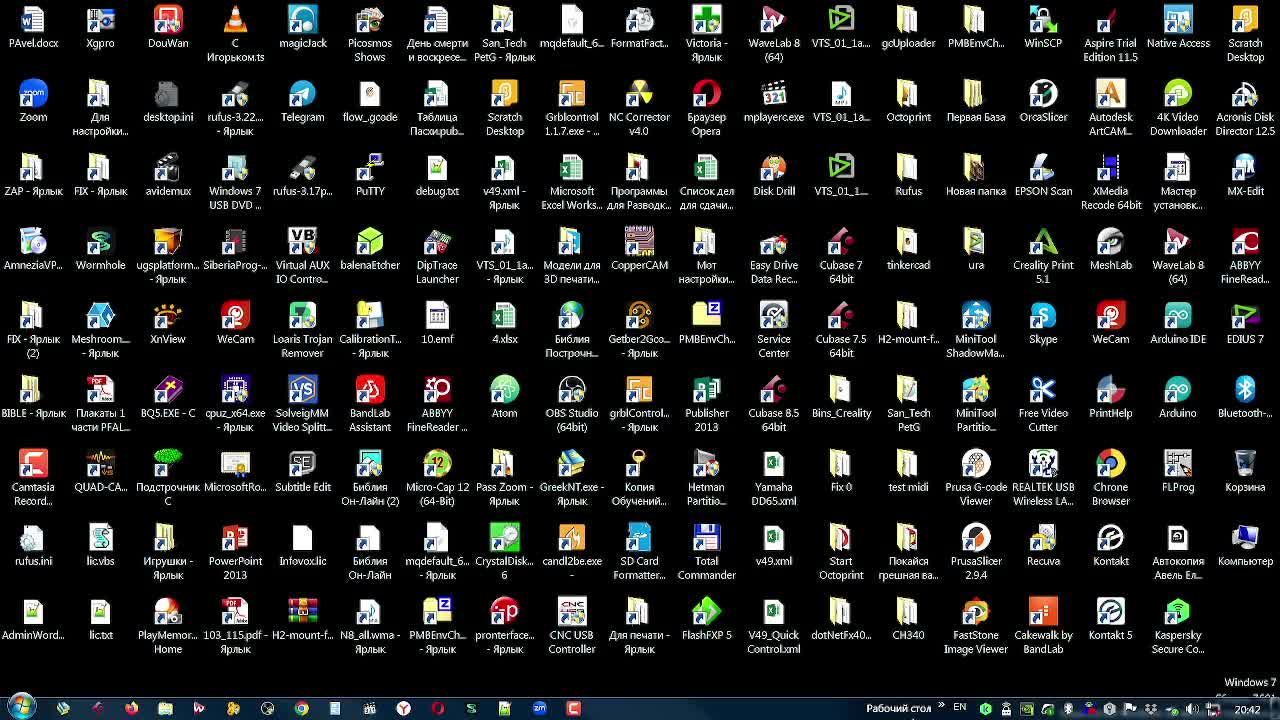Select the 4.xlsx file on desktop
The width and height of the screenshot is (1280, 720).
(x=504, y=318)
